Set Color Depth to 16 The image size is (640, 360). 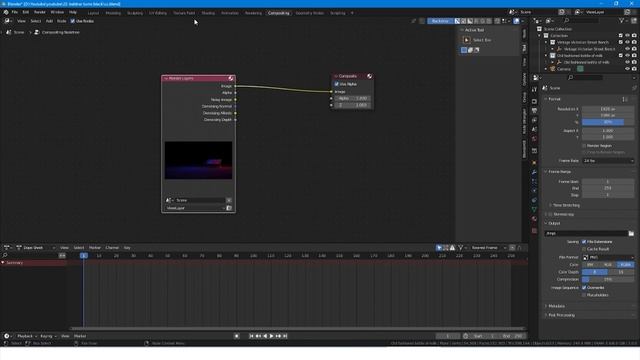point(621,272)
